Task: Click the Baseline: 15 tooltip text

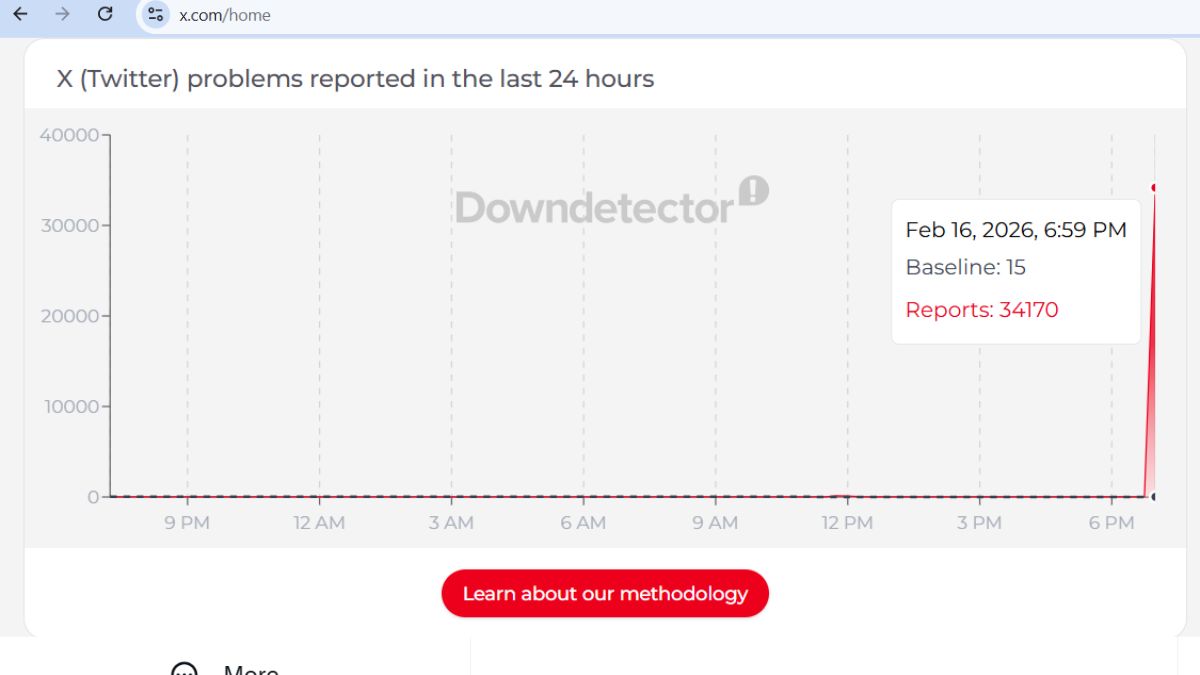Action: 965,267
